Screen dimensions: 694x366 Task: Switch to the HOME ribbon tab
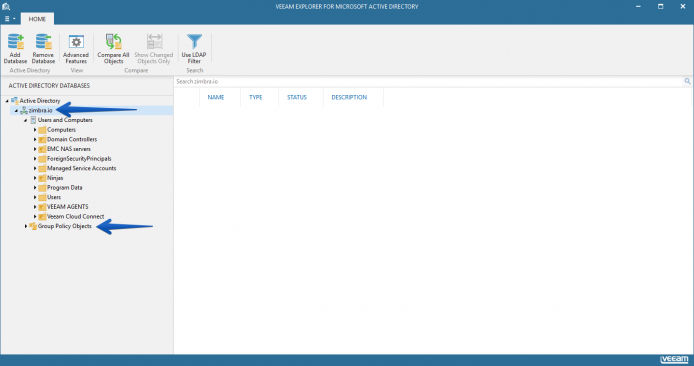coord(37,19)
